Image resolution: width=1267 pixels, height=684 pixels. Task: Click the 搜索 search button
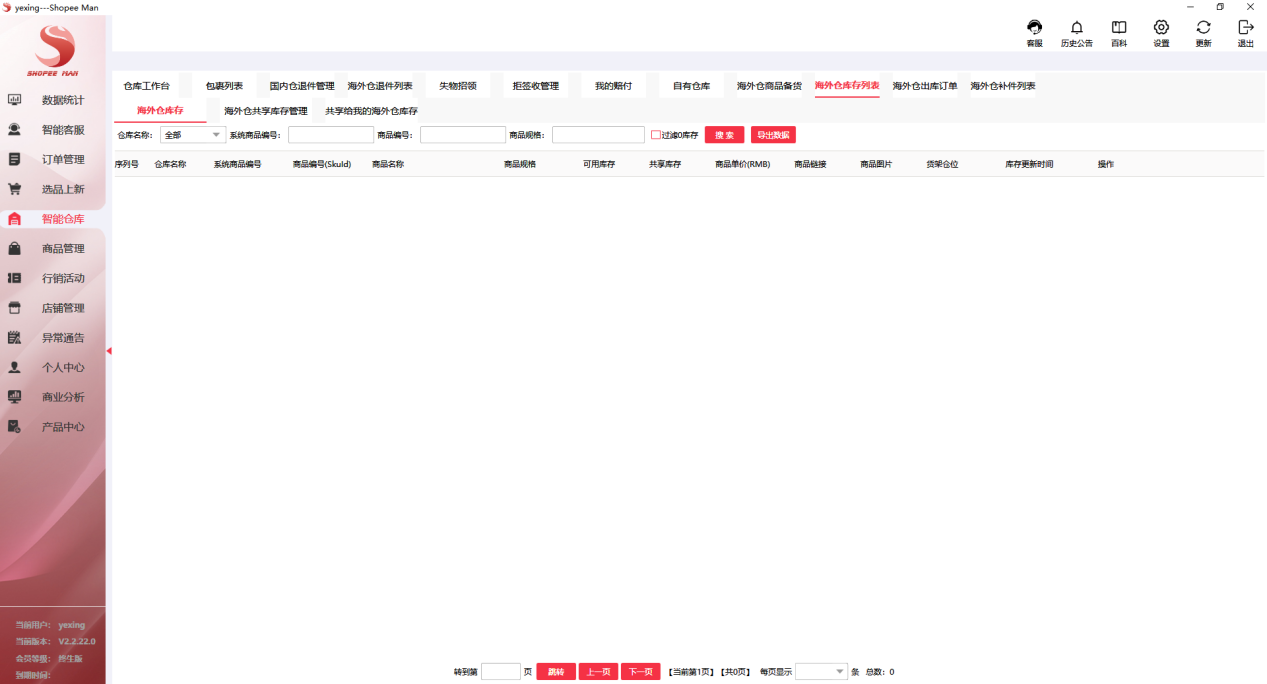point(723,134)
